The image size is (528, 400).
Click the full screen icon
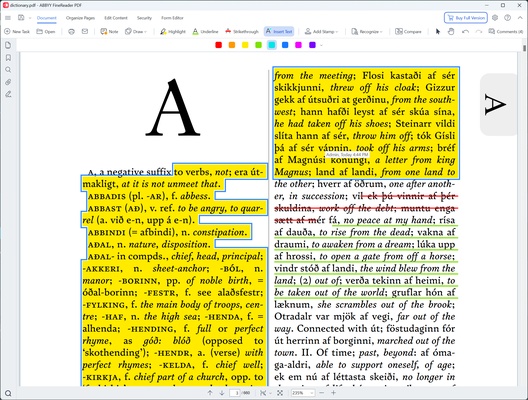[280, 393]
